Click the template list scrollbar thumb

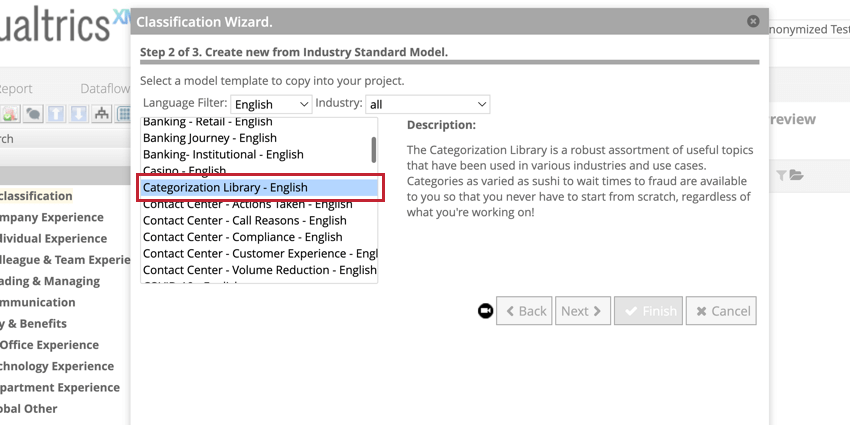click(374, 150)
